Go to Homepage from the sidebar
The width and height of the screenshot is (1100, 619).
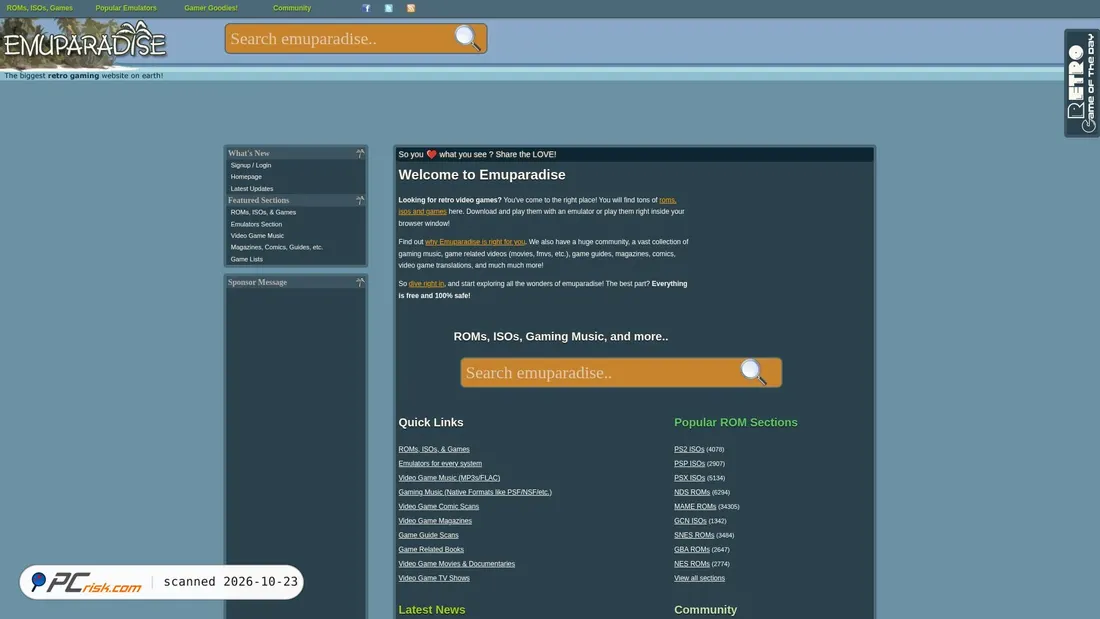(246, 177)
